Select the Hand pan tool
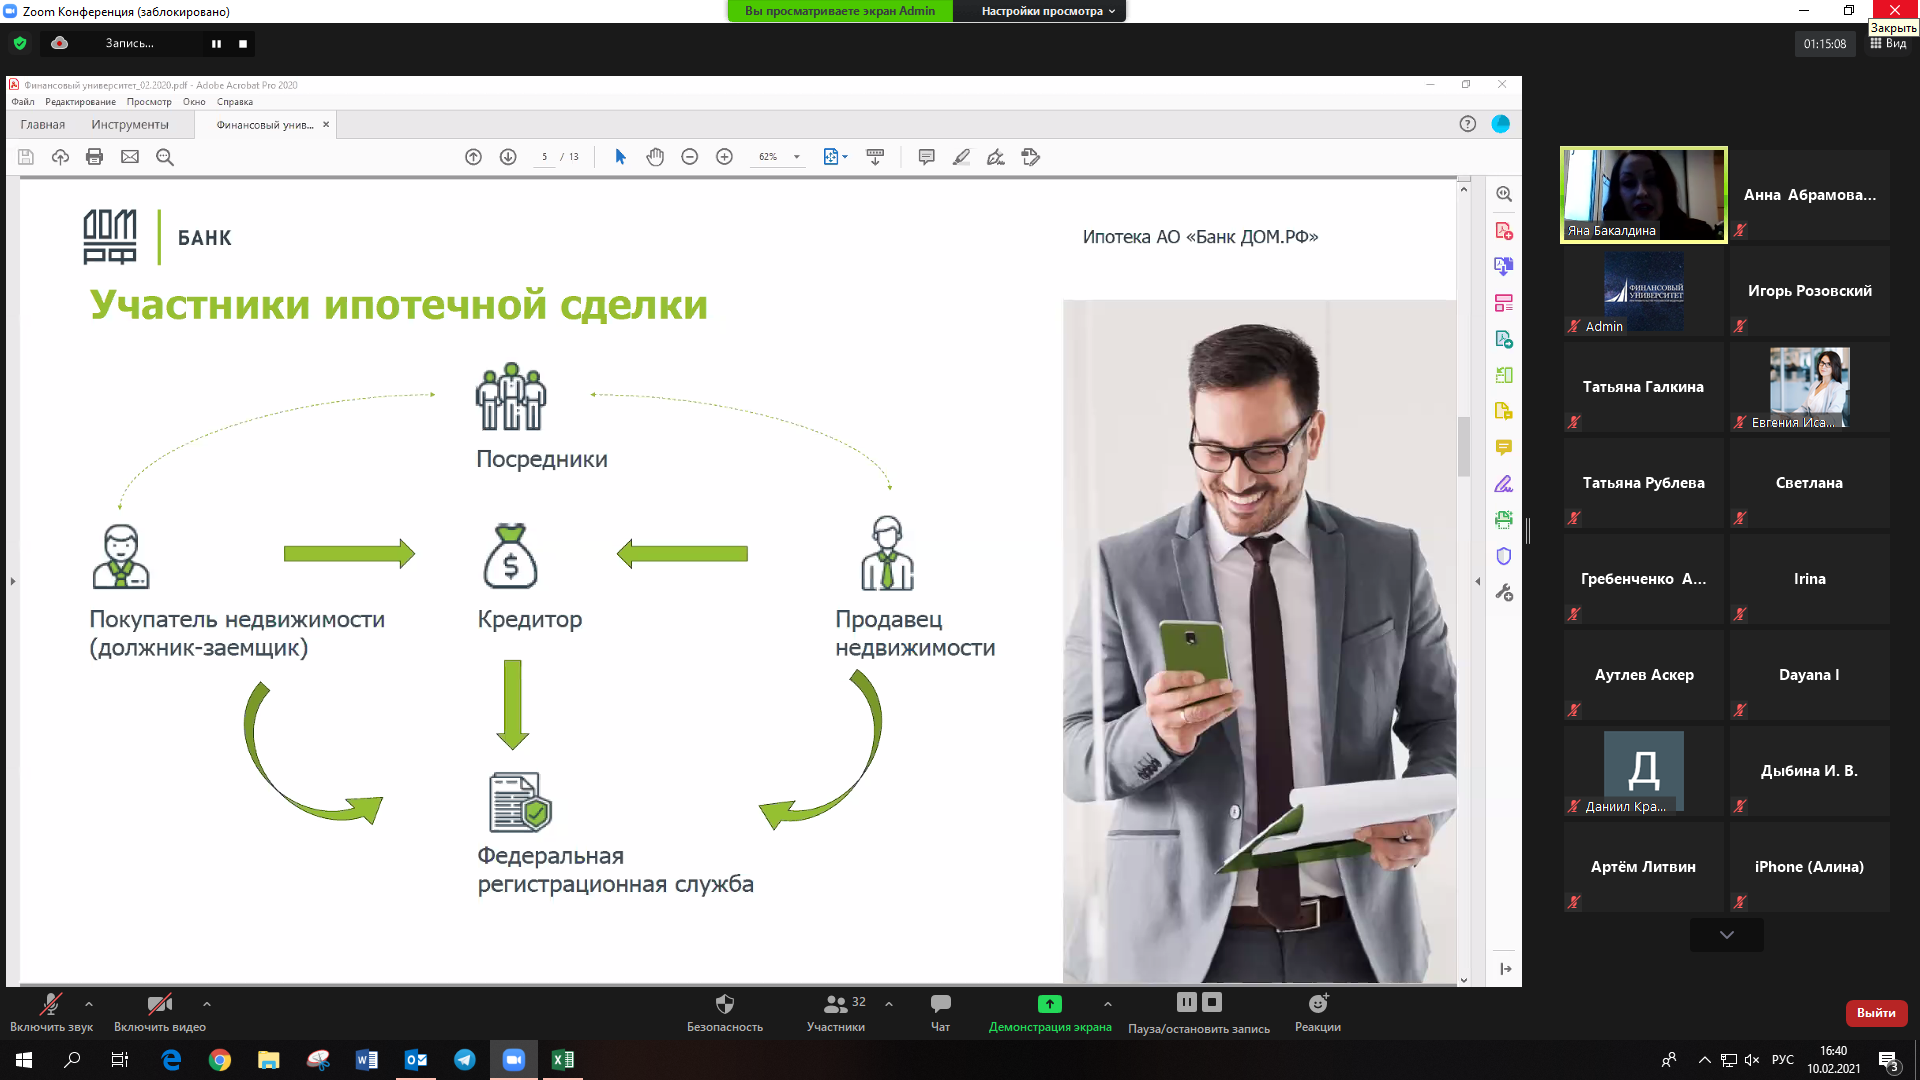This screenshot has height=1080, width=1920. coord(655,157)
